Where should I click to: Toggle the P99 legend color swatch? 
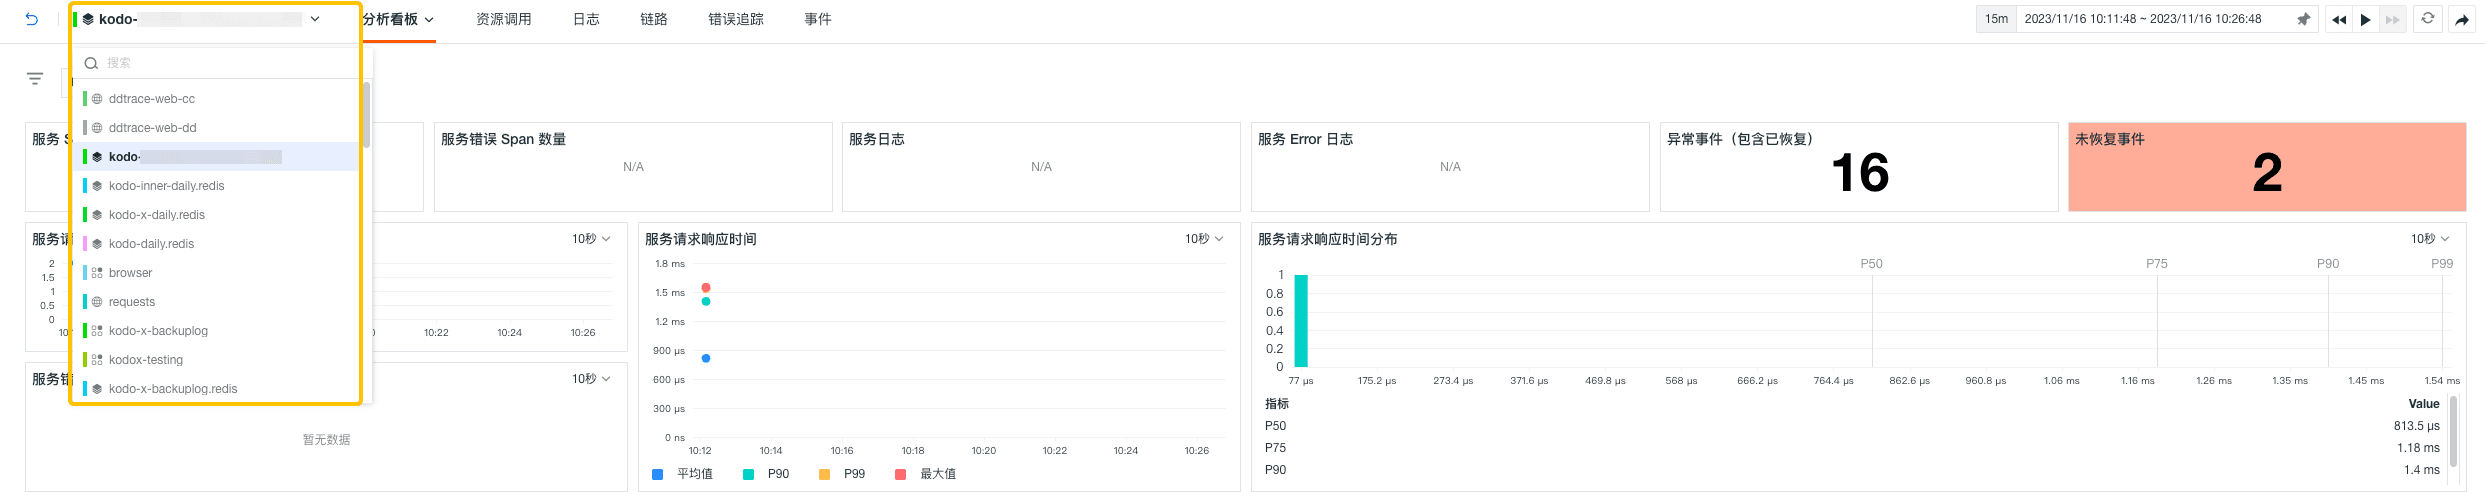[825, 474]
